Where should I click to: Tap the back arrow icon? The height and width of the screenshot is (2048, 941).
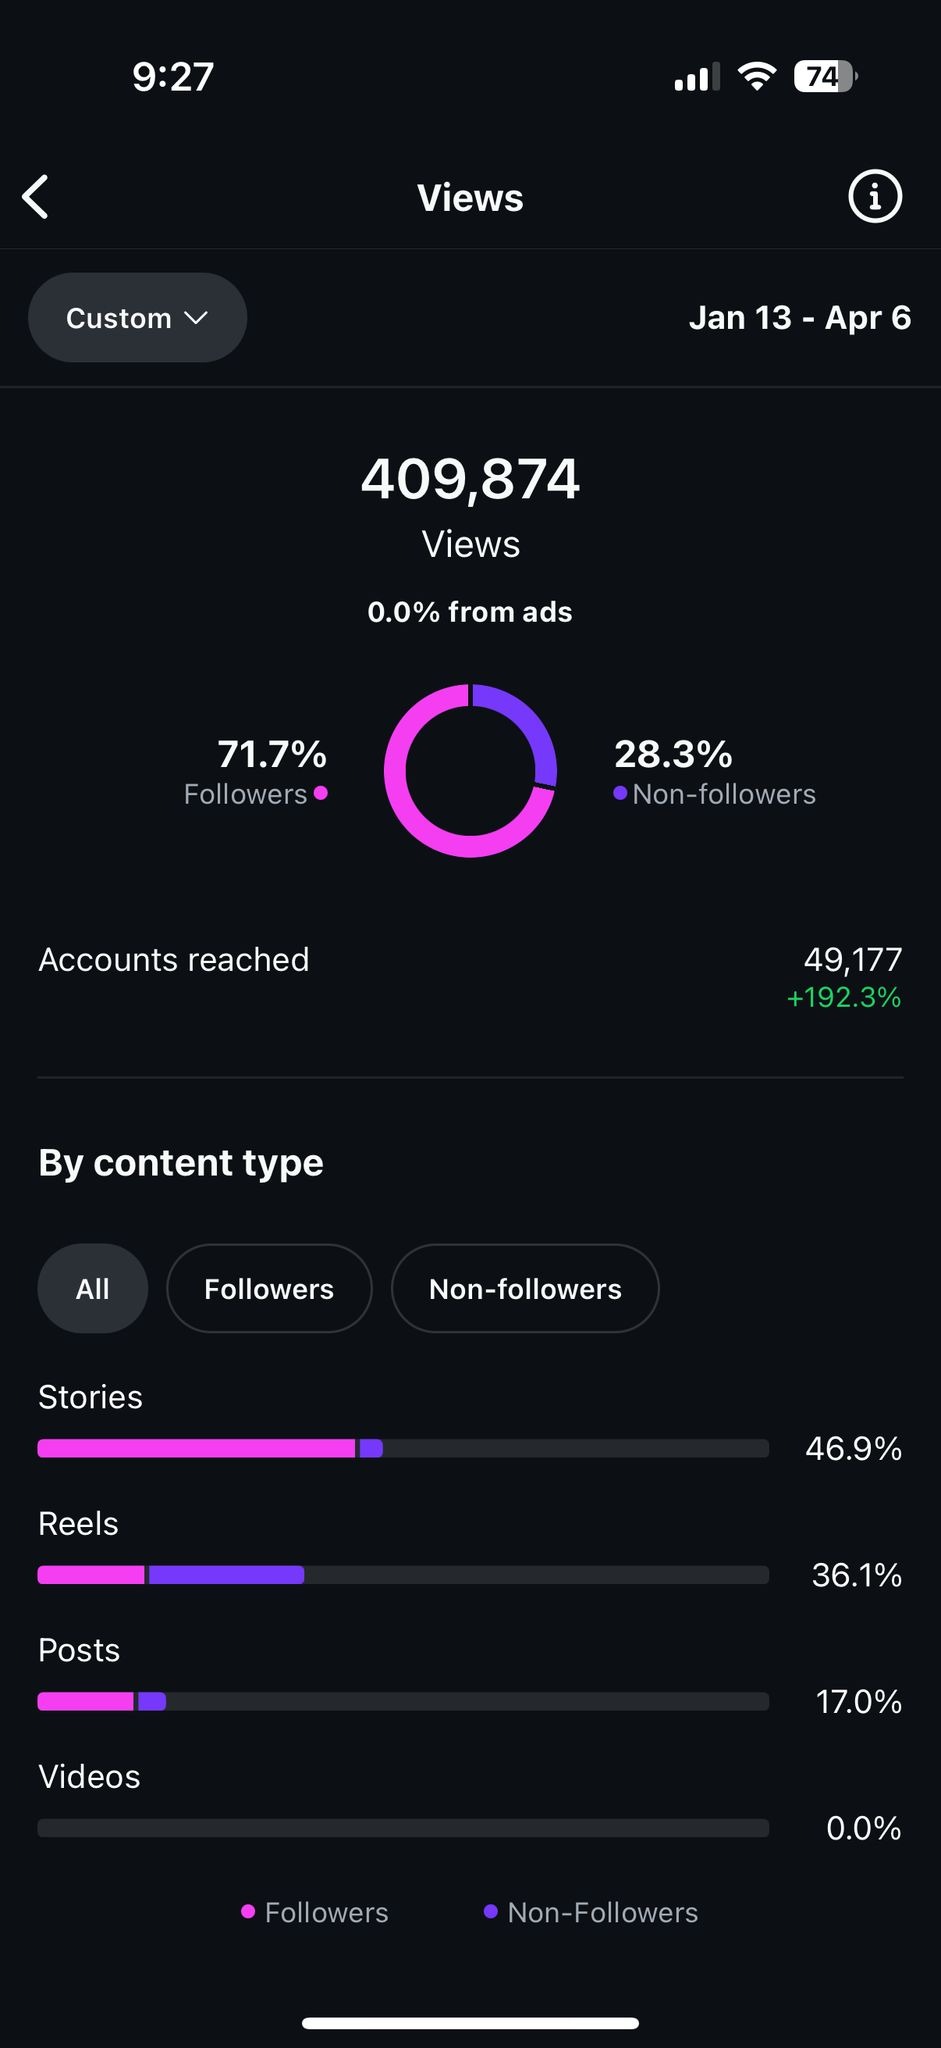pos(36,197)
